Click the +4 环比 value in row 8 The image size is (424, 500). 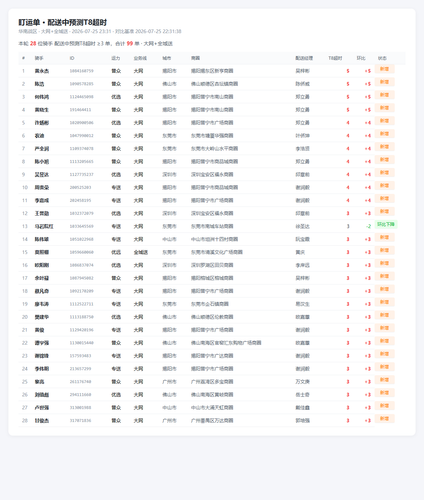point(368,162)
